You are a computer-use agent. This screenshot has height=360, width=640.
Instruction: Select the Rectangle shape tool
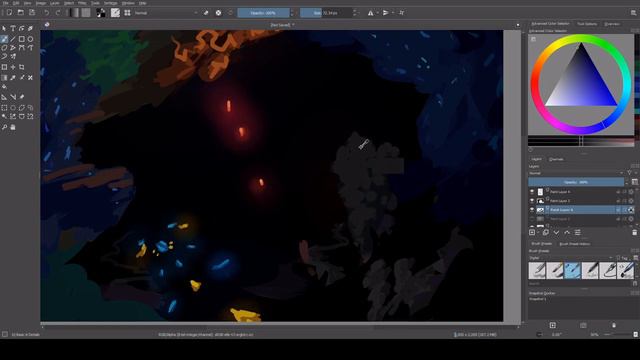(22, 39)
